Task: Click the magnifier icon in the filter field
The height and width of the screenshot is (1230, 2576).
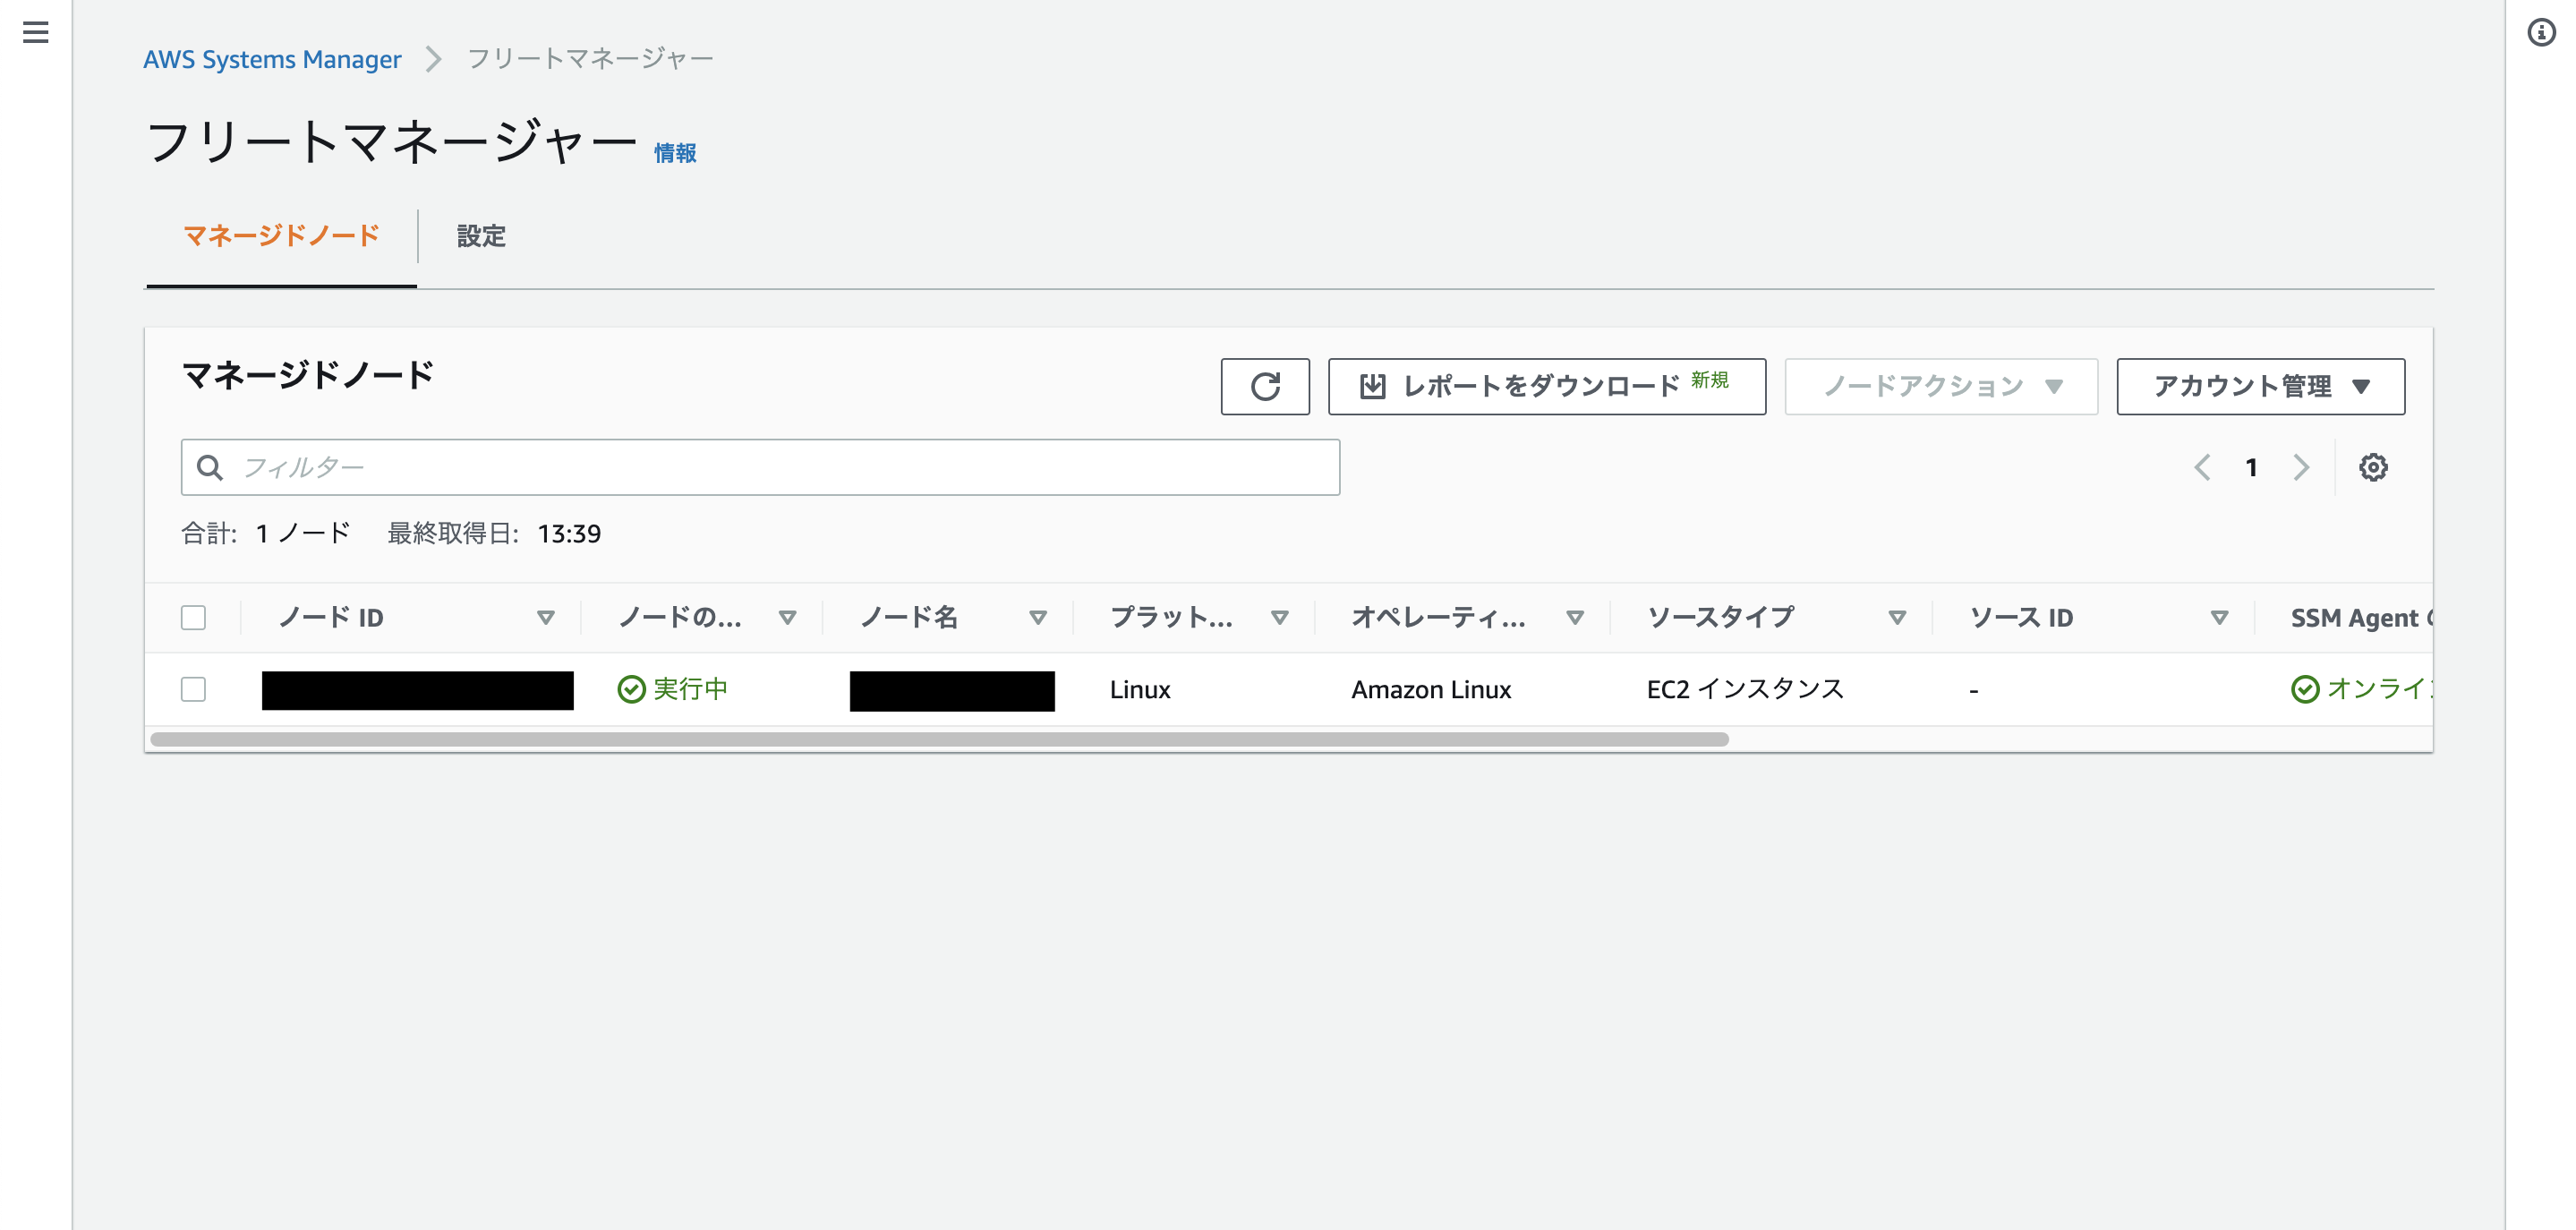Action: pos(211,466)
